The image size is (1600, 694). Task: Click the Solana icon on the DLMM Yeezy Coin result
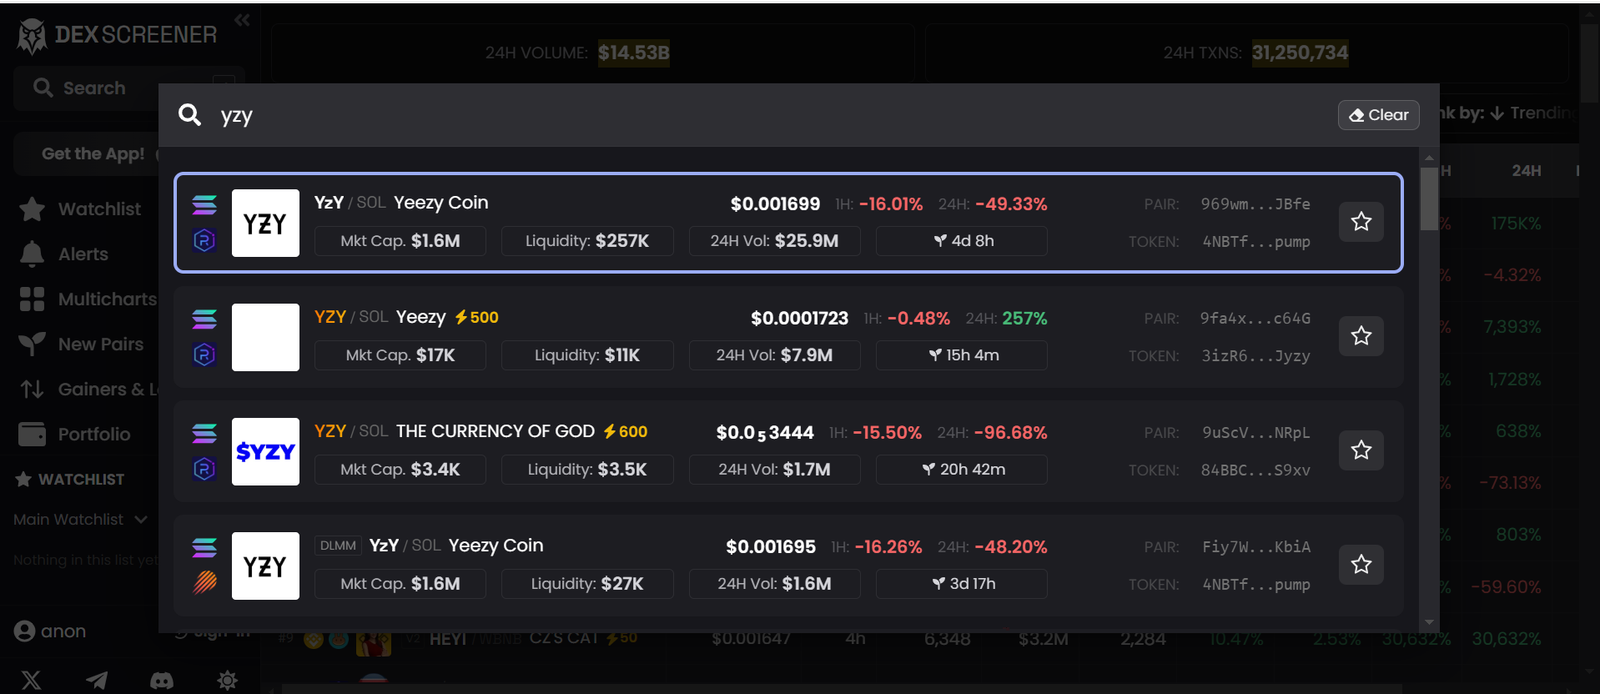pyautogui.click(x=204, y=547)
